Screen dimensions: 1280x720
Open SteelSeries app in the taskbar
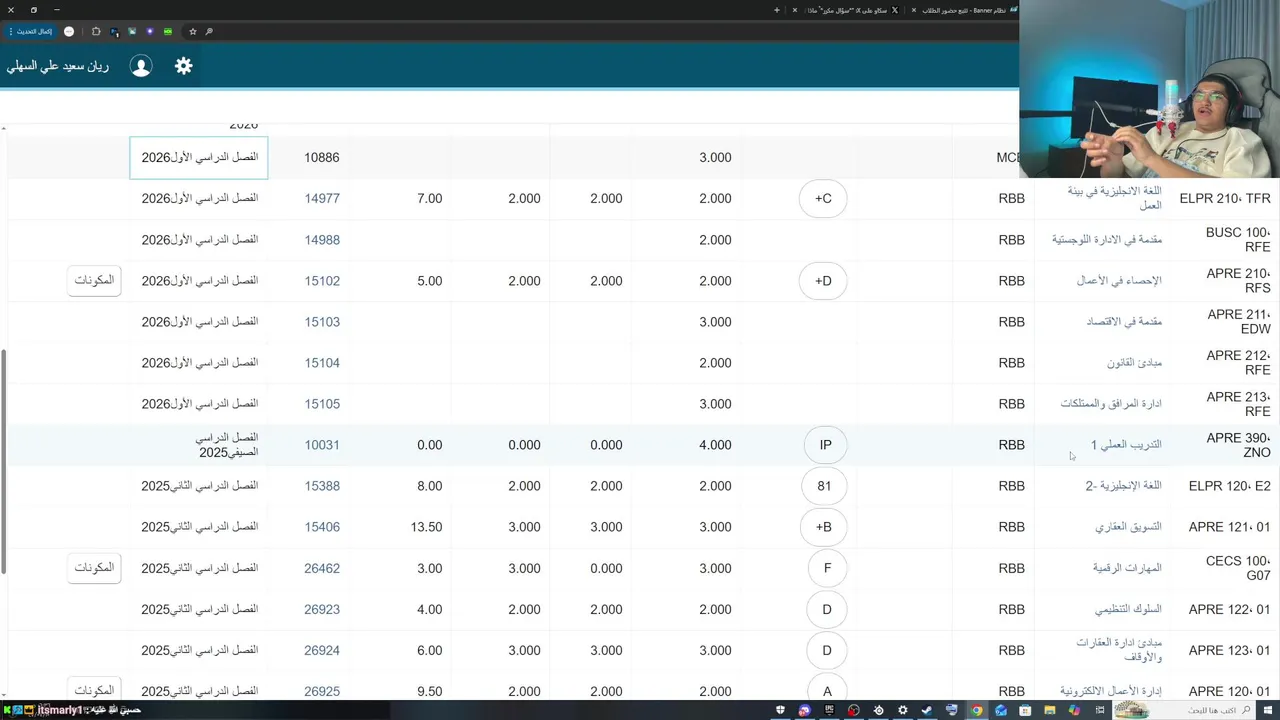point(879,710)
